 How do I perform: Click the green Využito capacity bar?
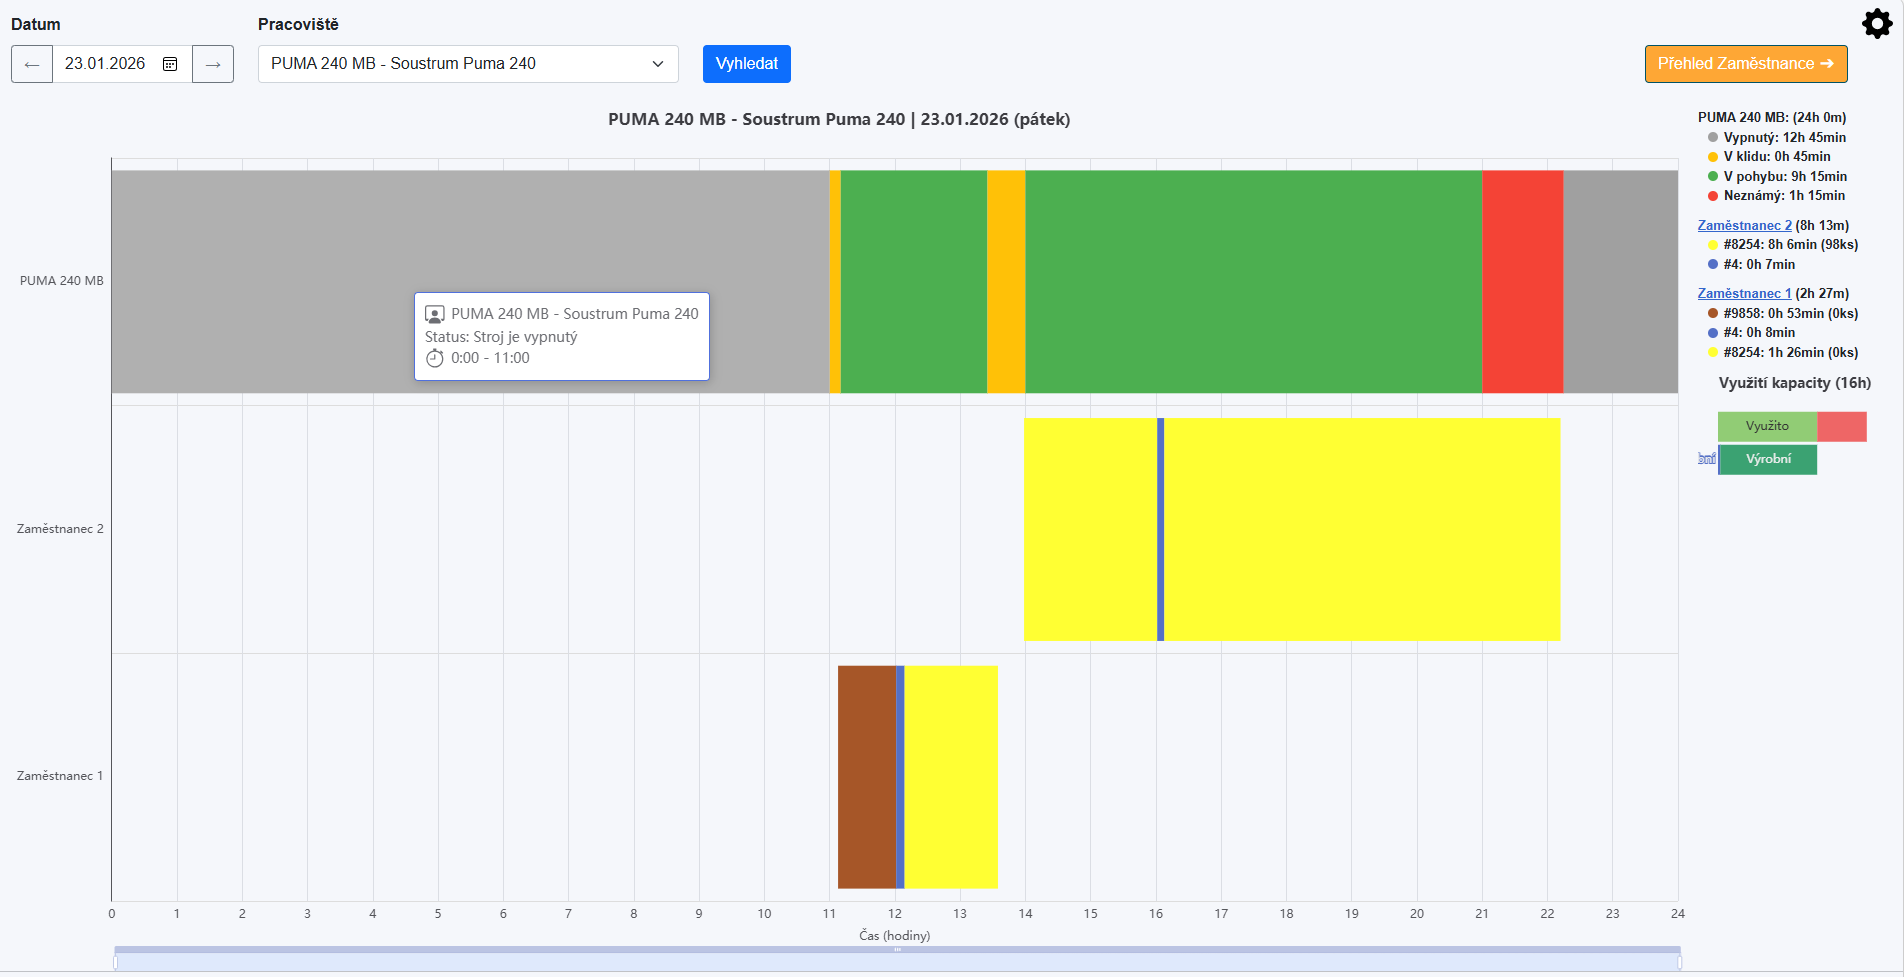(x=1767, y=427)
